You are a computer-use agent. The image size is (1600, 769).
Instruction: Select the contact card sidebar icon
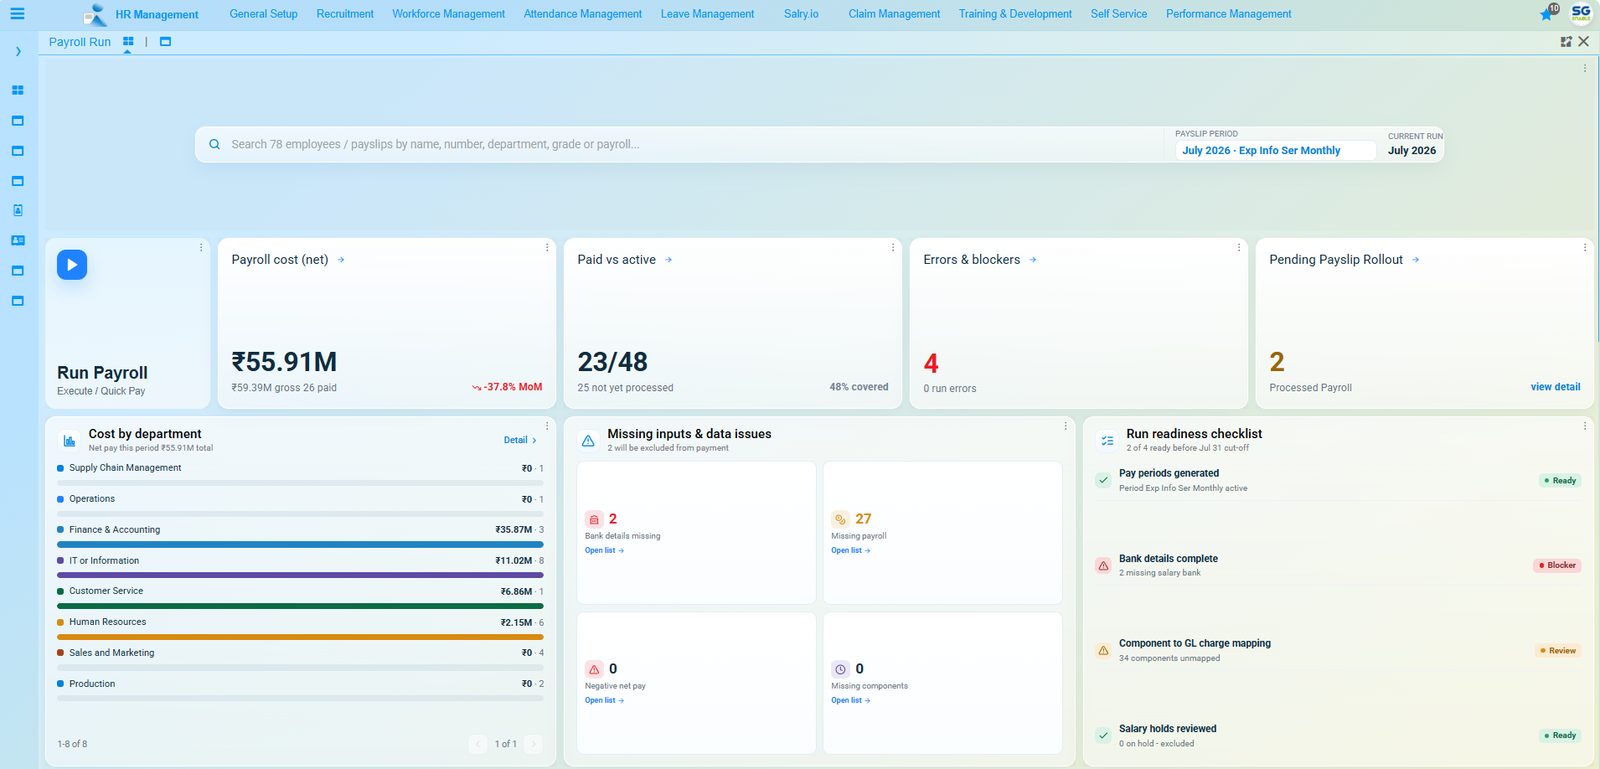(17, 240)
